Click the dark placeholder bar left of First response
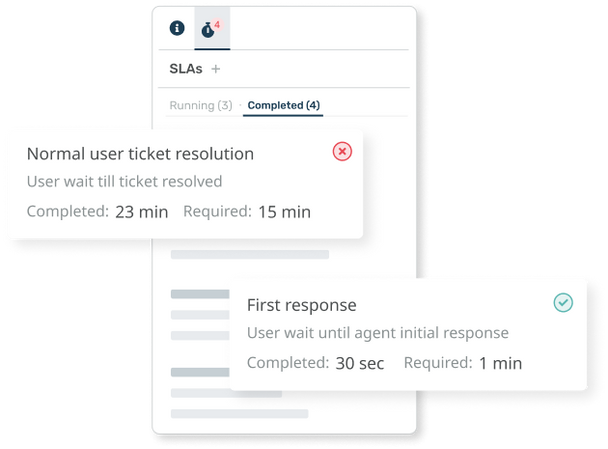The height and width of the screenshot is (449, 608). tap(199, 294)
